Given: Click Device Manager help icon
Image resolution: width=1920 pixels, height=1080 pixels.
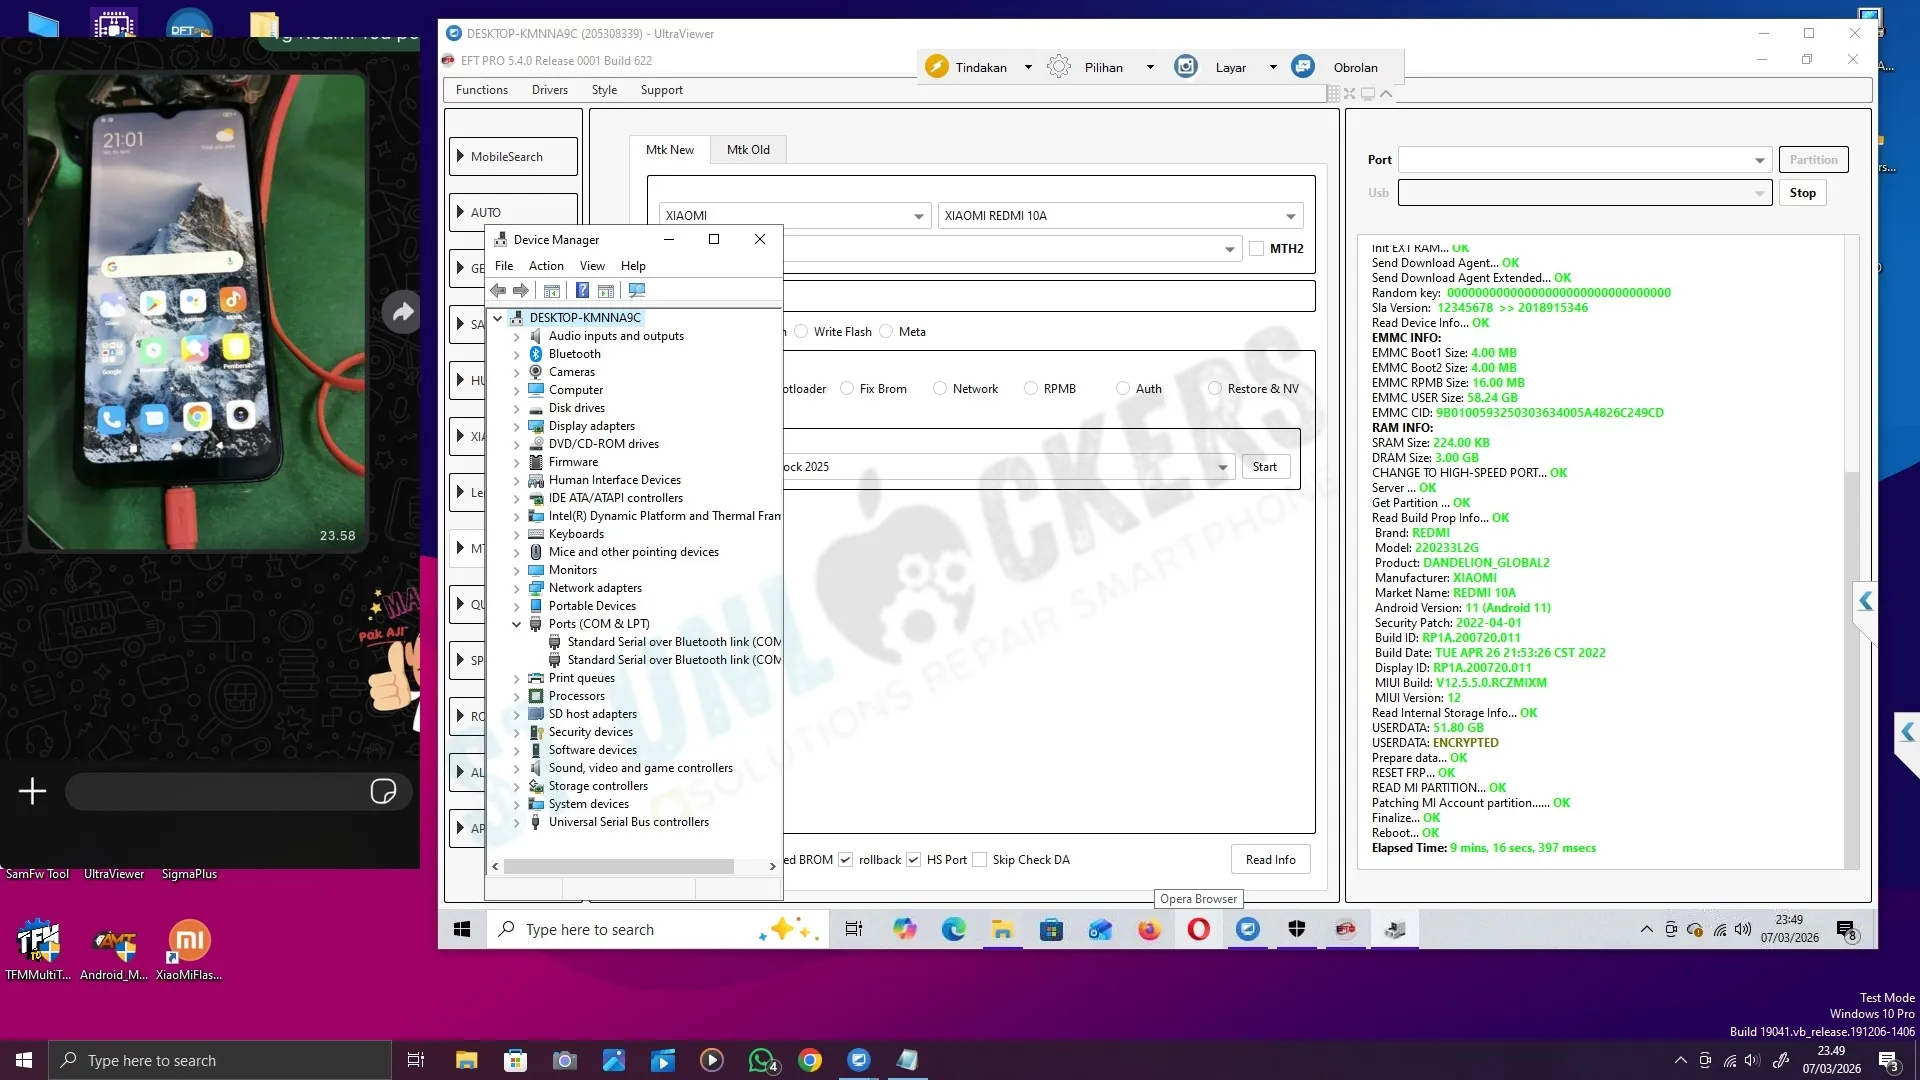Looking at the screenshot, I should point(582,291).
